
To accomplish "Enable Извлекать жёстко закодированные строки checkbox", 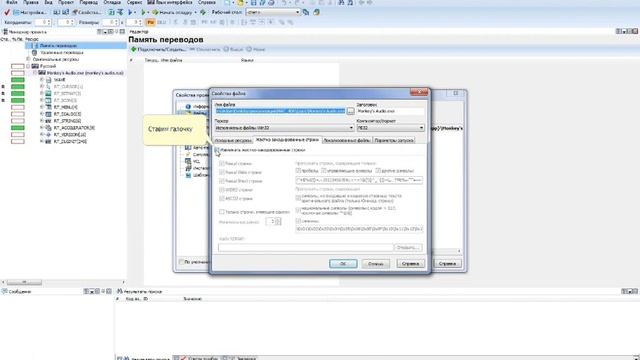I will [217, 150].
